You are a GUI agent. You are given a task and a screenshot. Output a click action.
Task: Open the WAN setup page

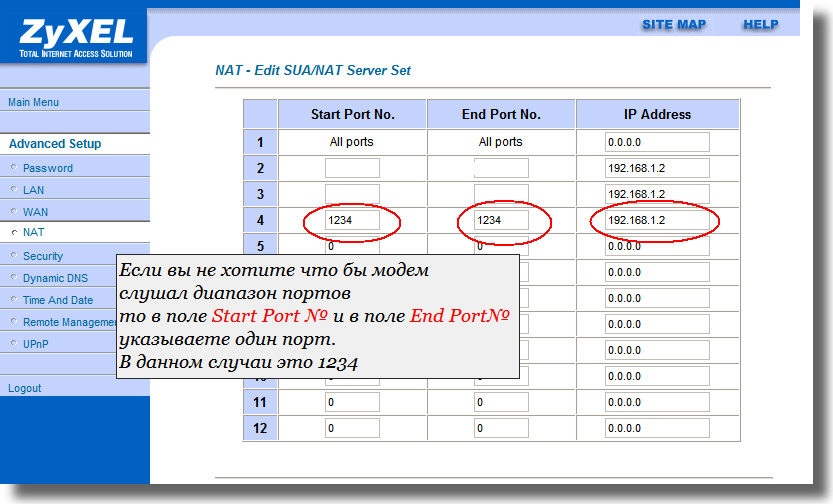pos(35,212)
